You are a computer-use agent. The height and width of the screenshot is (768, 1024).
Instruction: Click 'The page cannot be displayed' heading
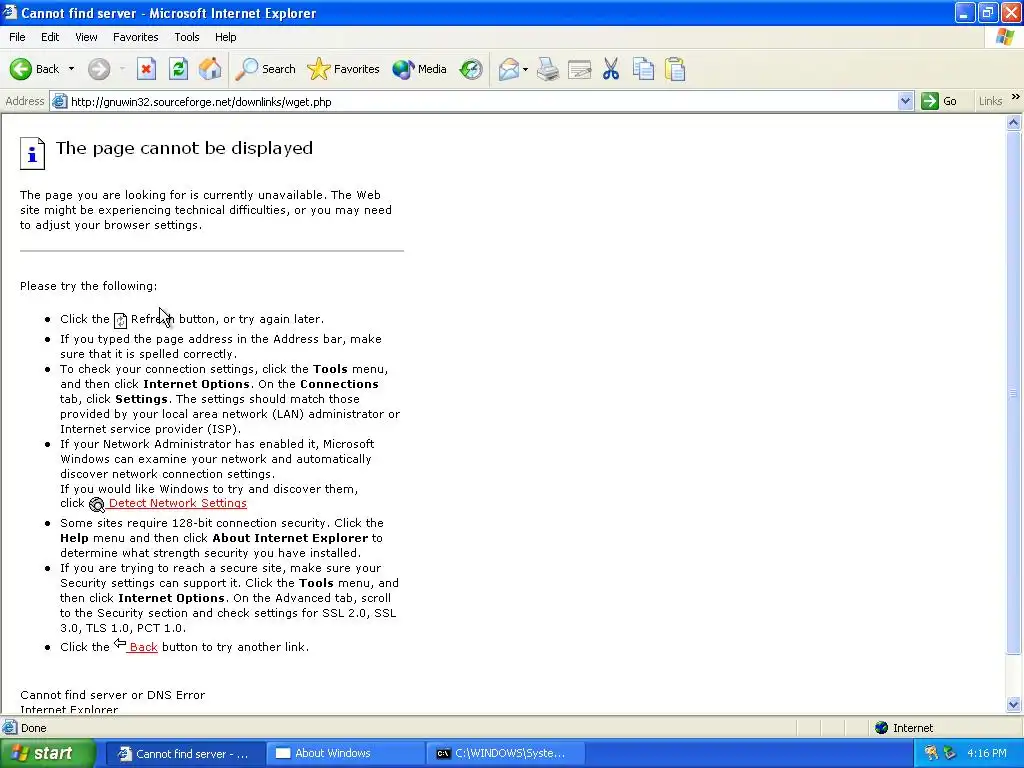coord(184,148)
